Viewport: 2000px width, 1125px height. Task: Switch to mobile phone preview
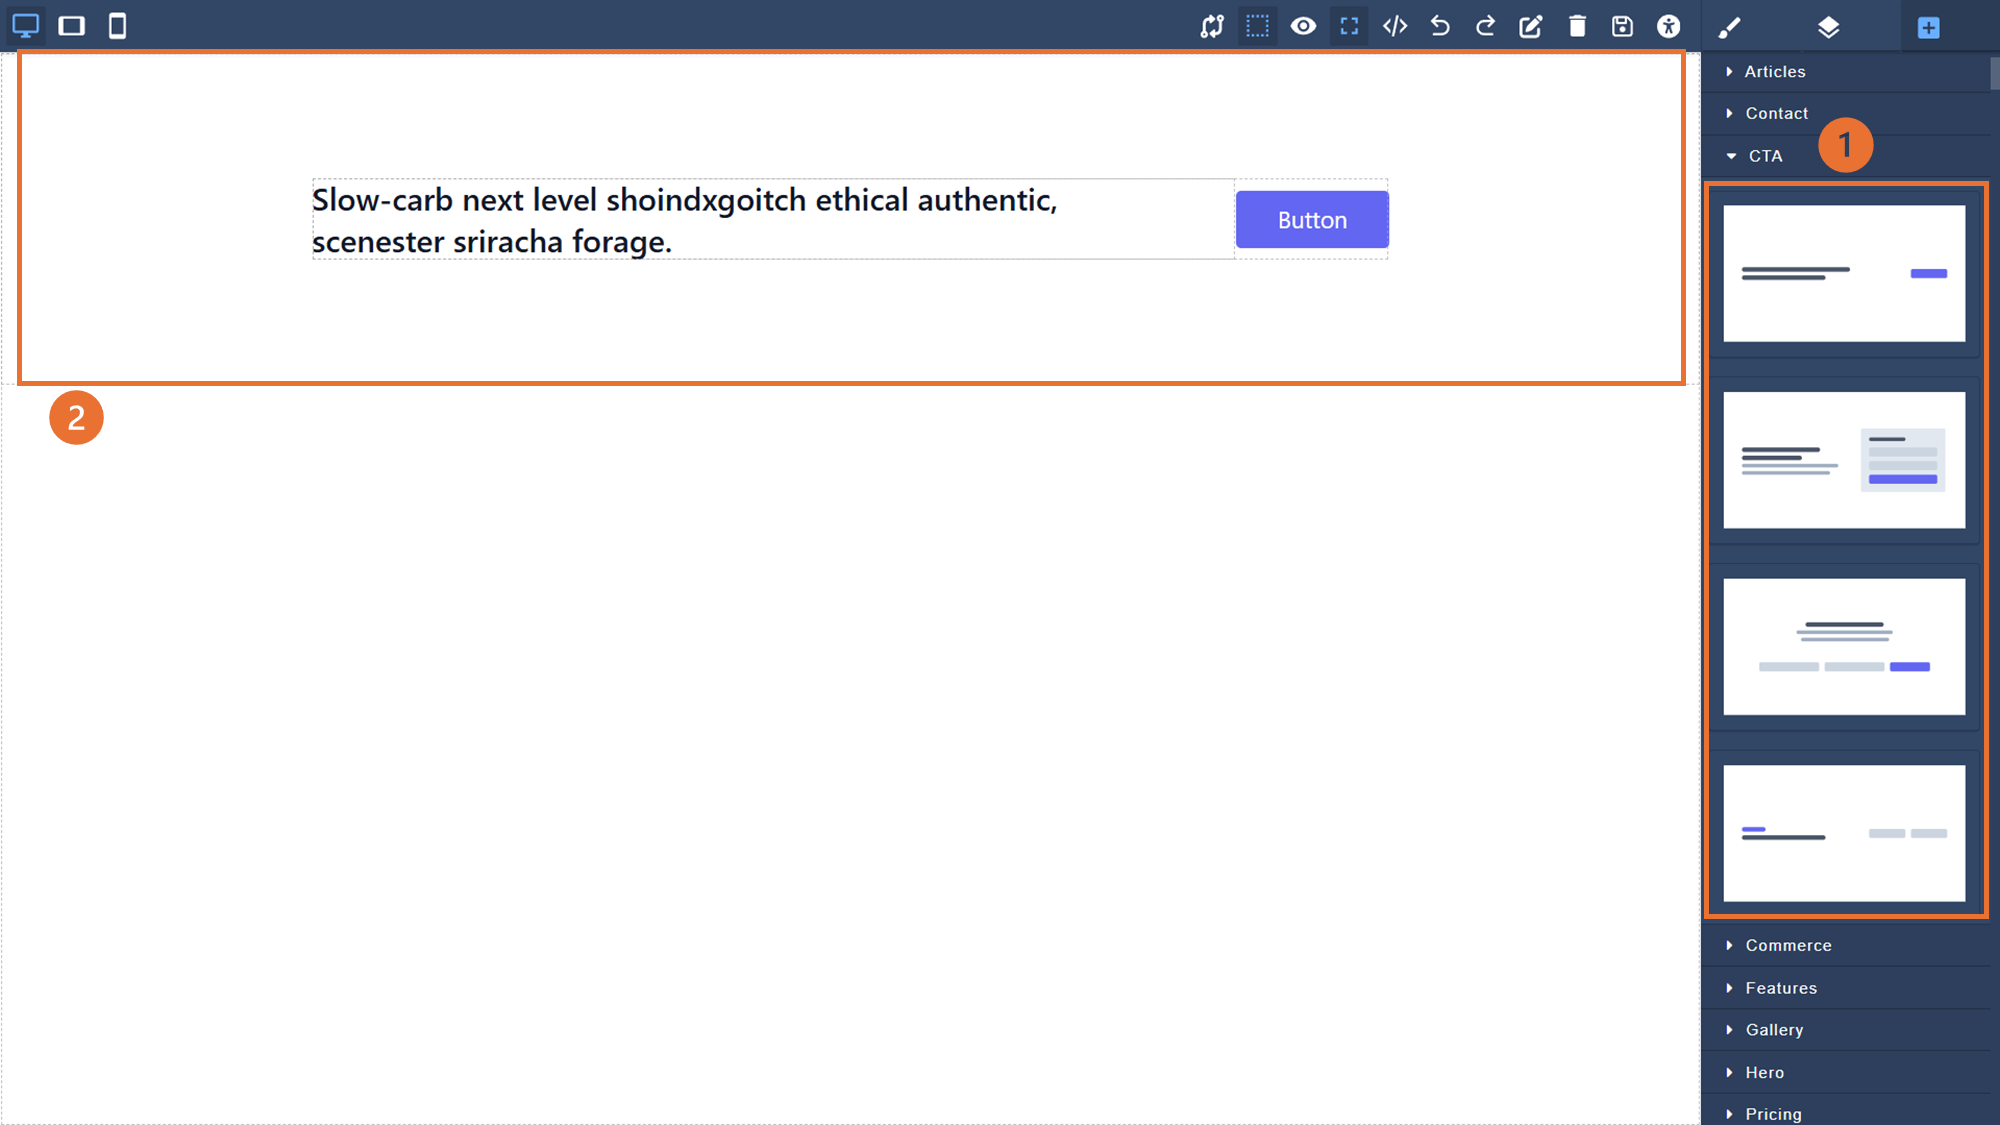117,26
